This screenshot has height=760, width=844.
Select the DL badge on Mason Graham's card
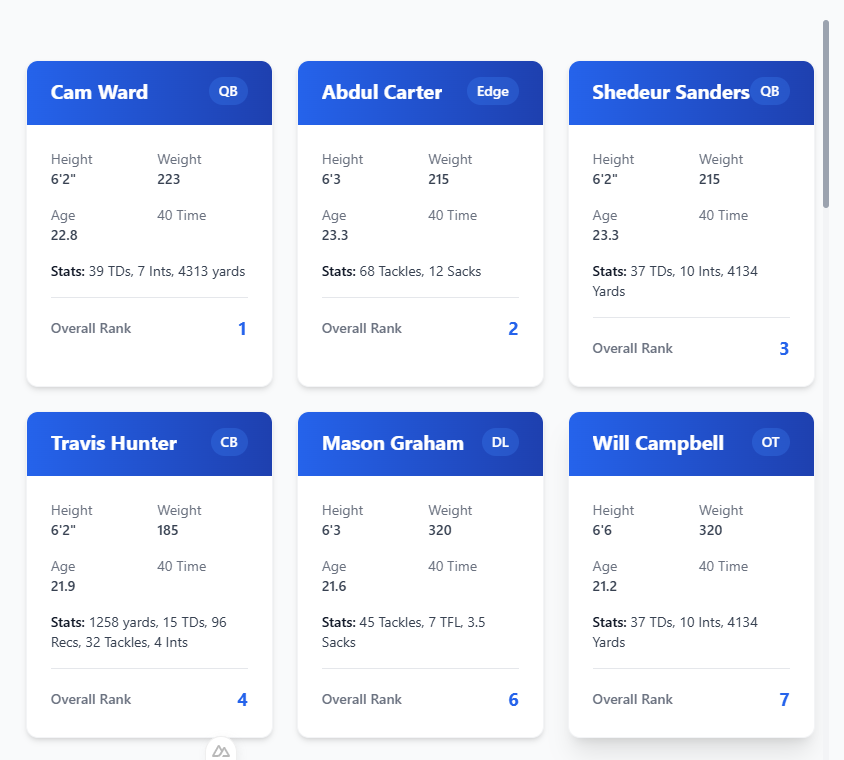(500, 442)
